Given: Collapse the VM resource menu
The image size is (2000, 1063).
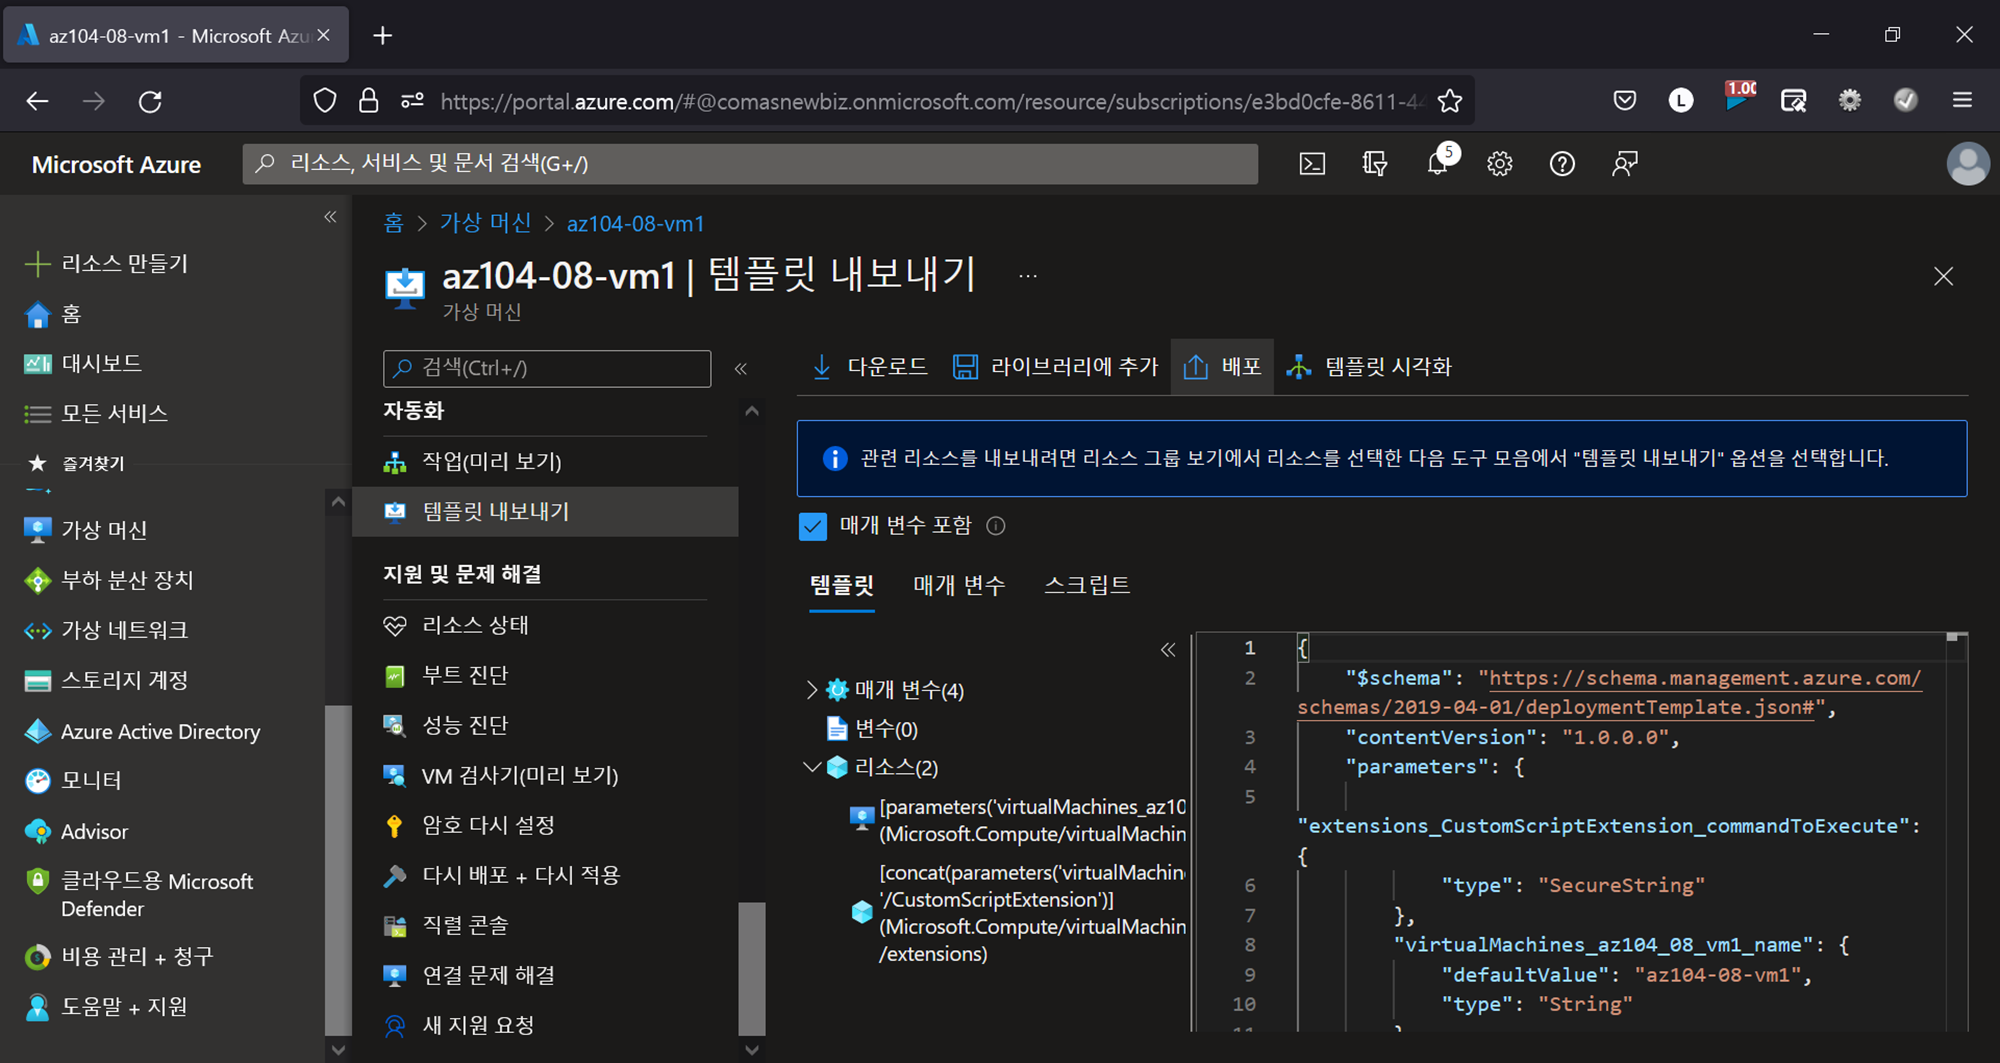Looking at the screenshot, I should click(x=741, y=369).
